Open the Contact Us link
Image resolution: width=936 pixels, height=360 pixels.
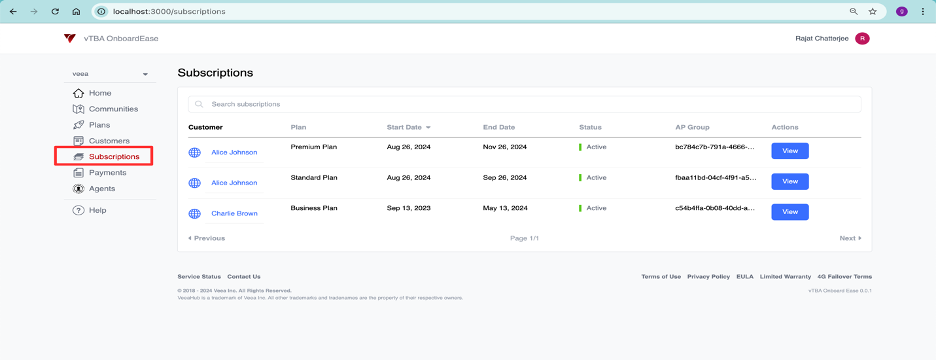(244, 276)
